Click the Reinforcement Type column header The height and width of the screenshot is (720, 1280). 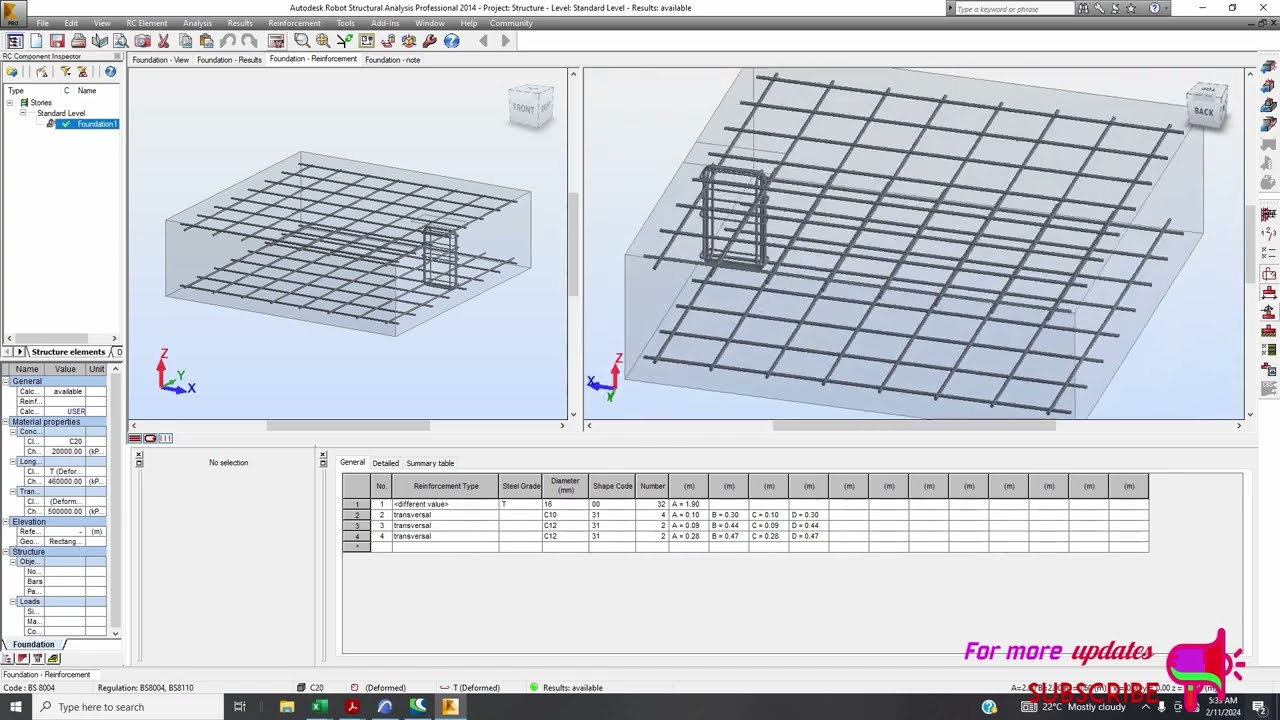pos(446,486)
